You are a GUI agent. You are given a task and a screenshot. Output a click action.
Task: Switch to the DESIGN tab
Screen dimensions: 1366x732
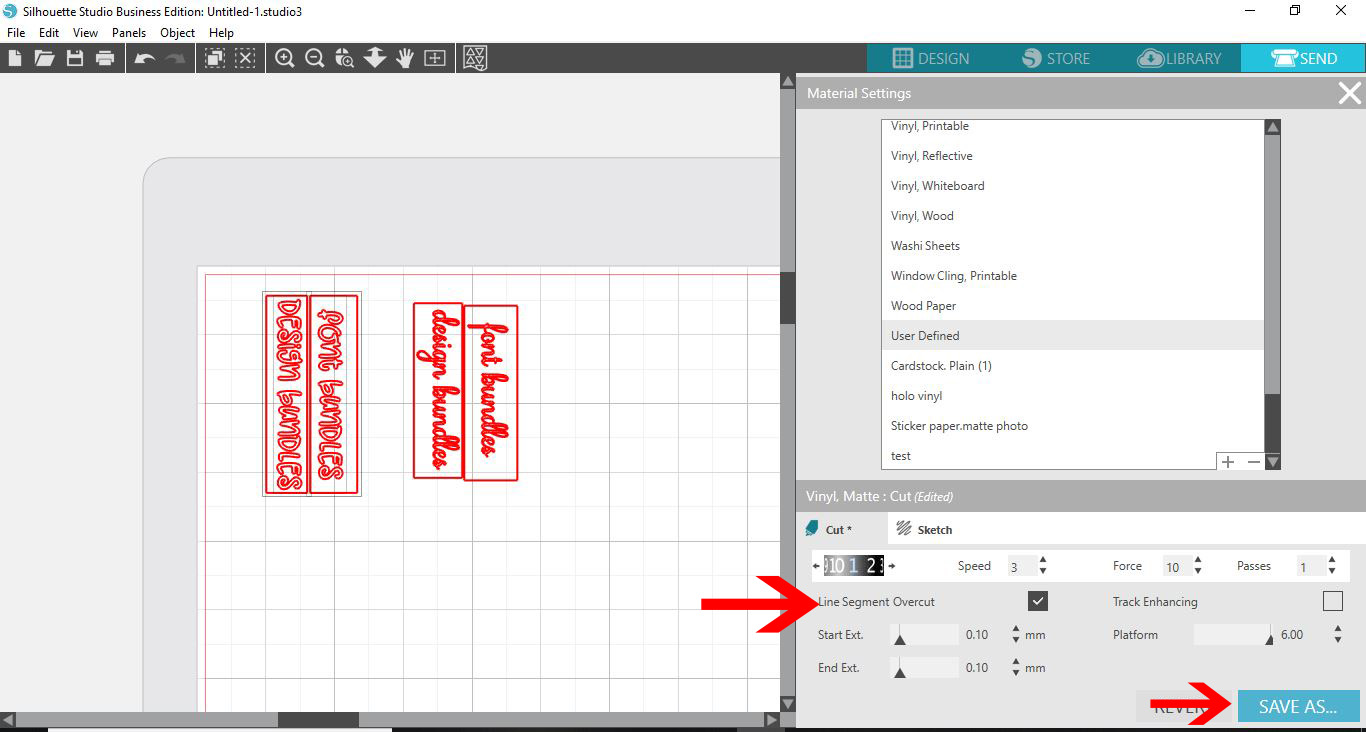[x=930, y=58]
